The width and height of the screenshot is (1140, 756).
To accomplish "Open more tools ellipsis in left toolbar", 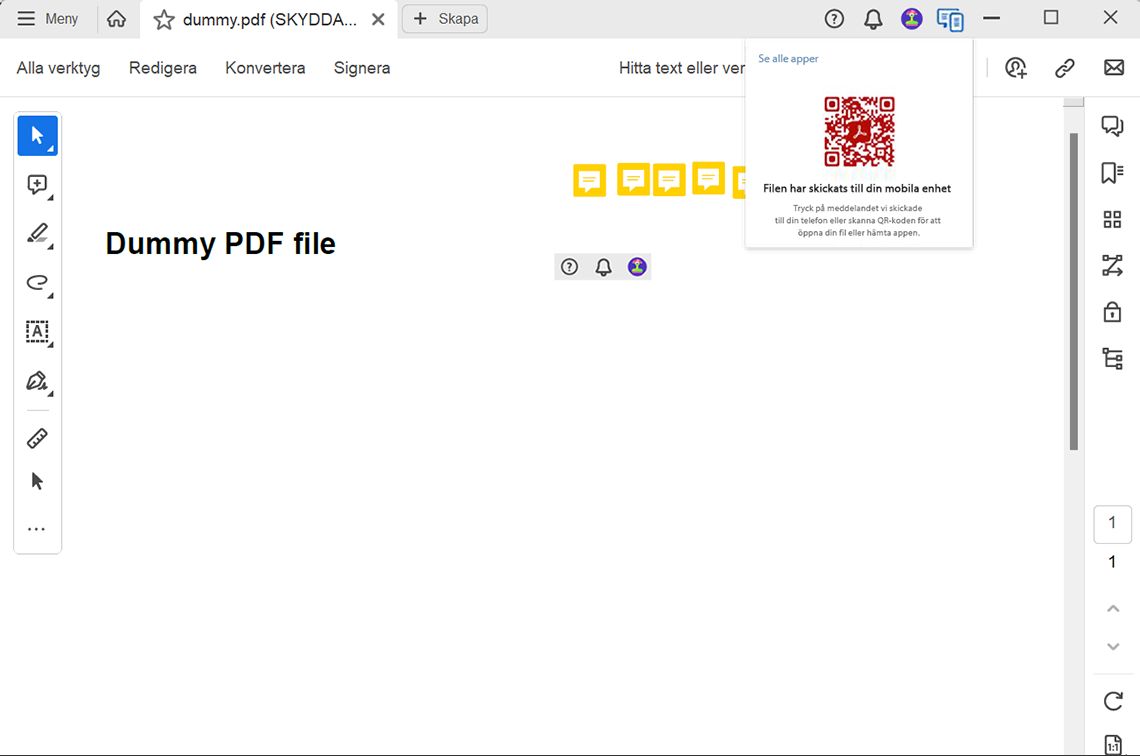I will coord(36,529).
